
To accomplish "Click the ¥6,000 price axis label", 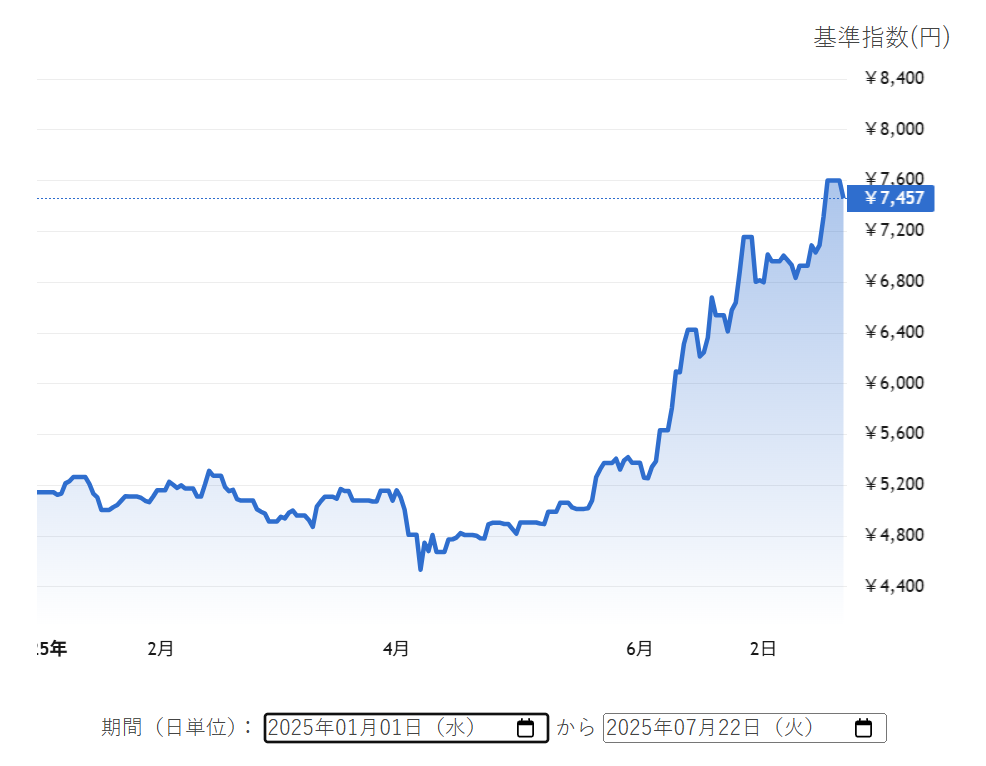I will 894,383.
